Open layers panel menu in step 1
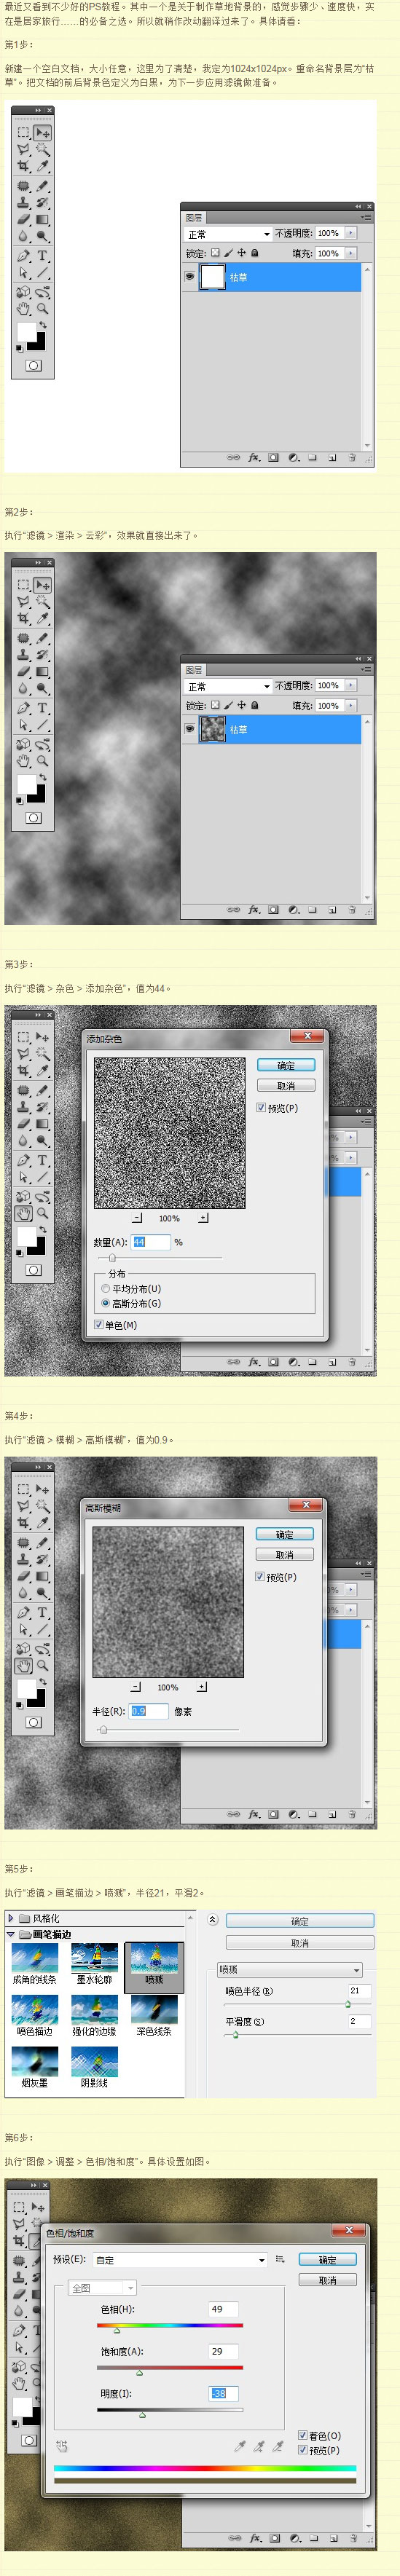400x2576 pixels. point(366,217)
